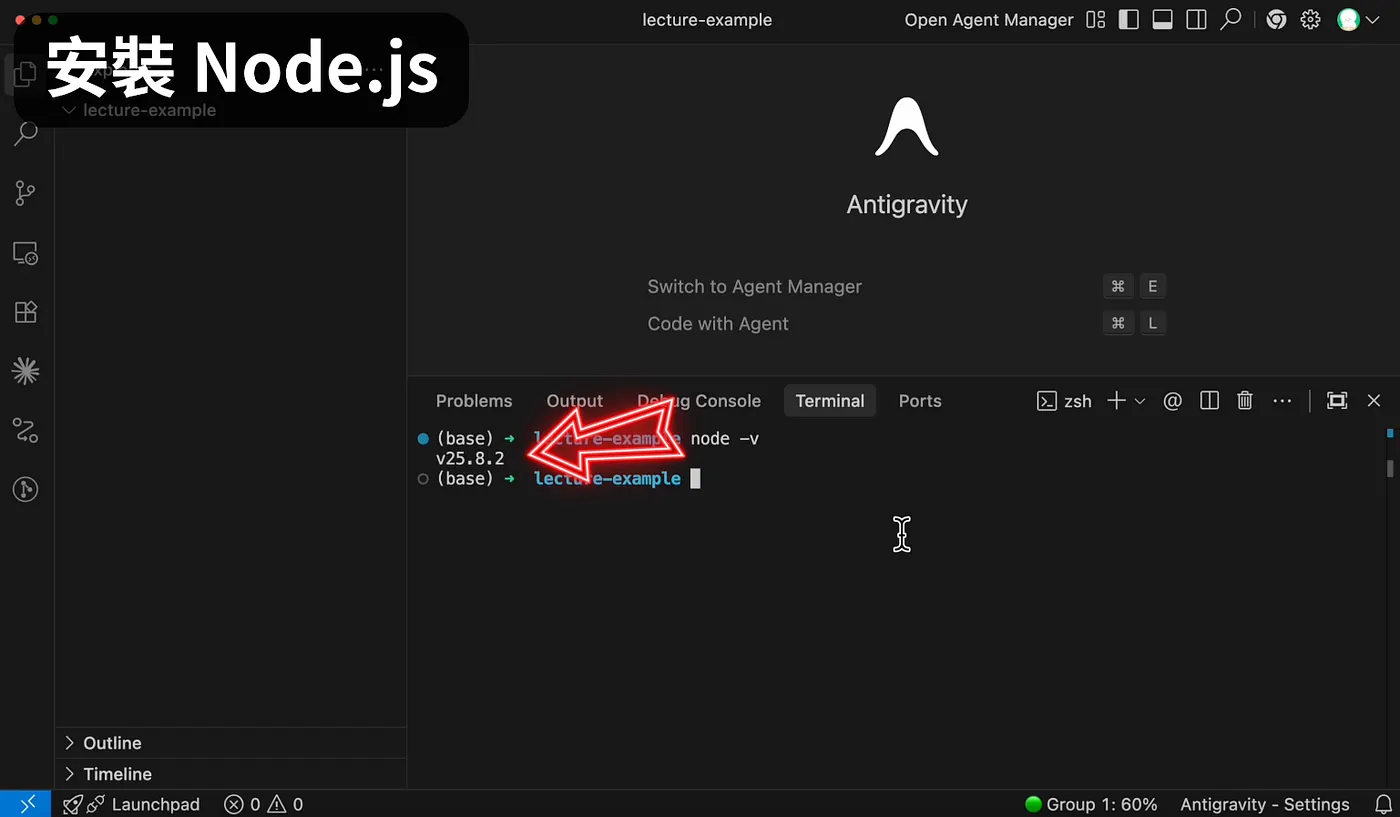Open the pull-request style icon in activity bar

click(x=26, y=431)
